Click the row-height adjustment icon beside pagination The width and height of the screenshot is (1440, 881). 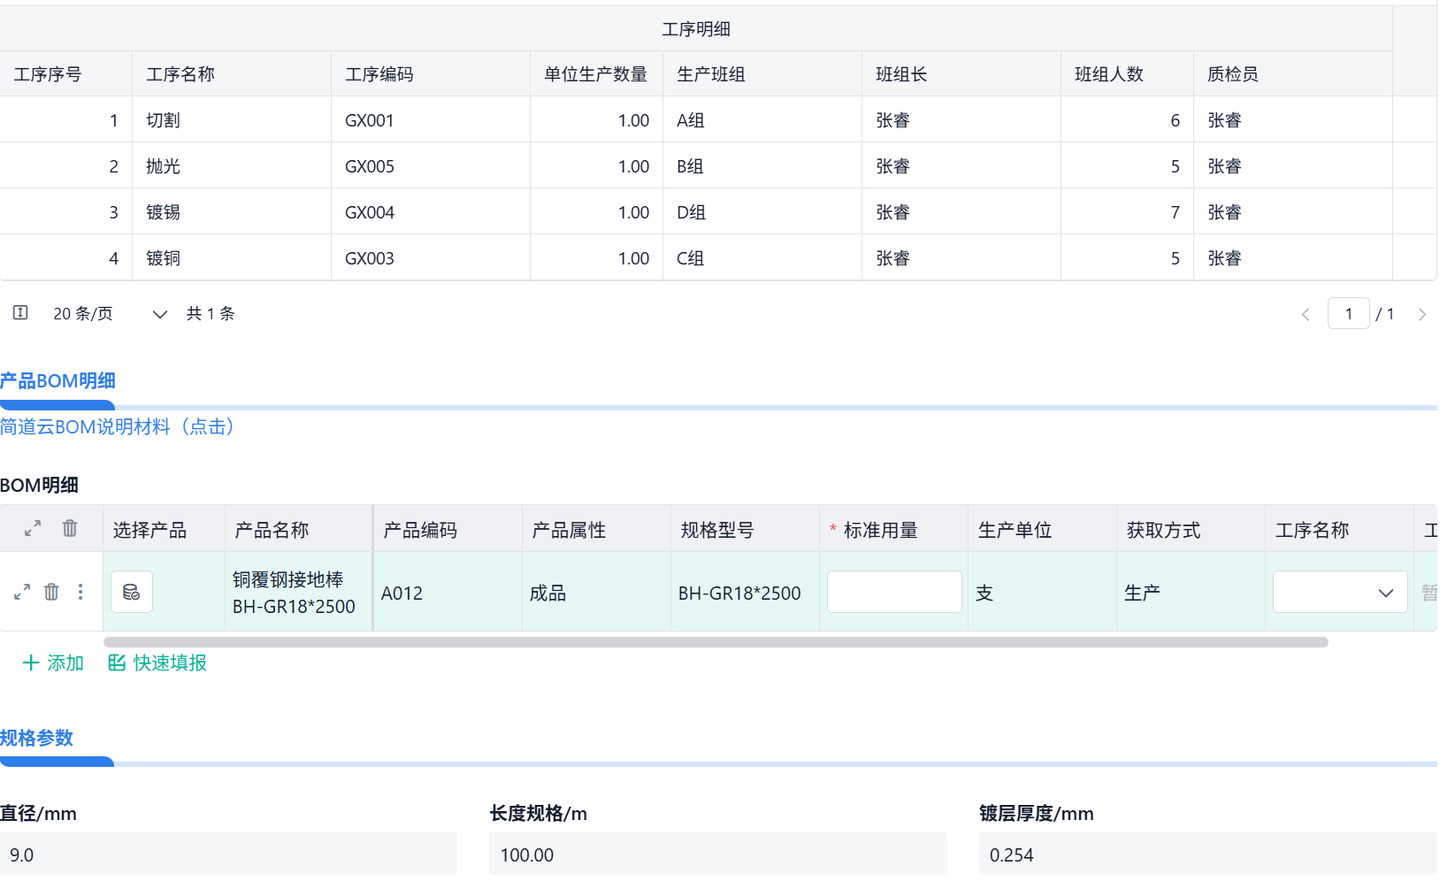click(x=19, y=313)
